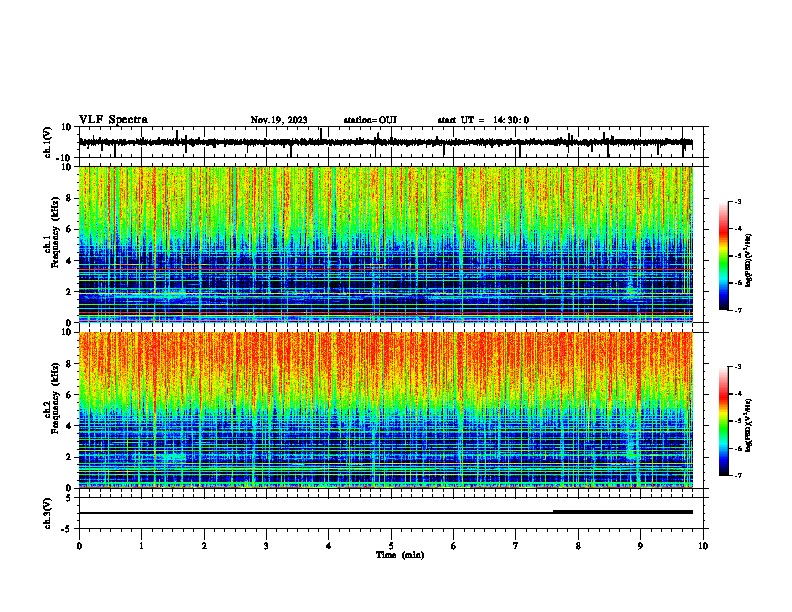The width and height of the screenshot is (792, 612).
Task: Click time axis tick label "5"
Action: click(x=391, y=546)
